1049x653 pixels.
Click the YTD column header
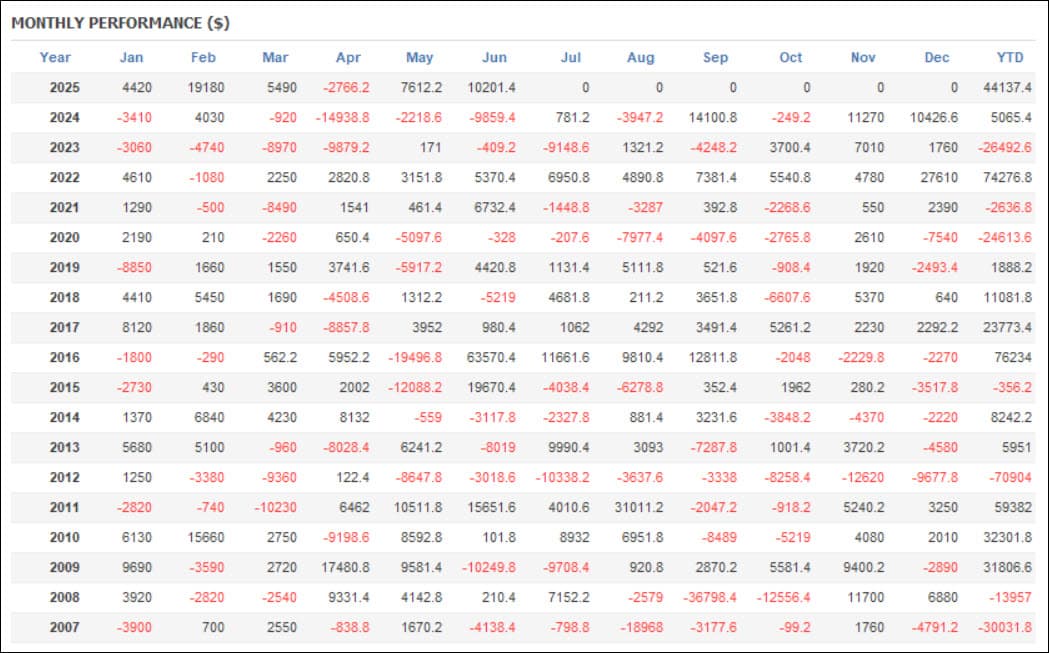(x=1010, y=58)
